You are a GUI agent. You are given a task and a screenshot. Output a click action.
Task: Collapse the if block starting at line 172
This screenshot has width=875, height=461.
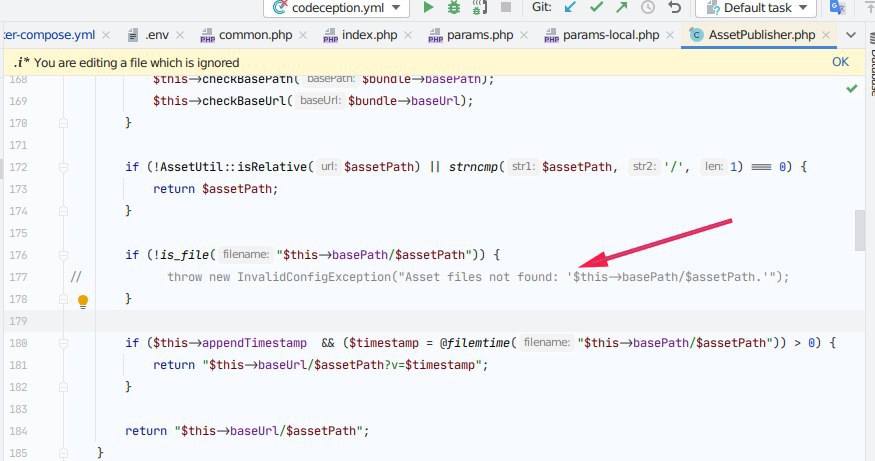pyautogui.click(x=64, y=167)
